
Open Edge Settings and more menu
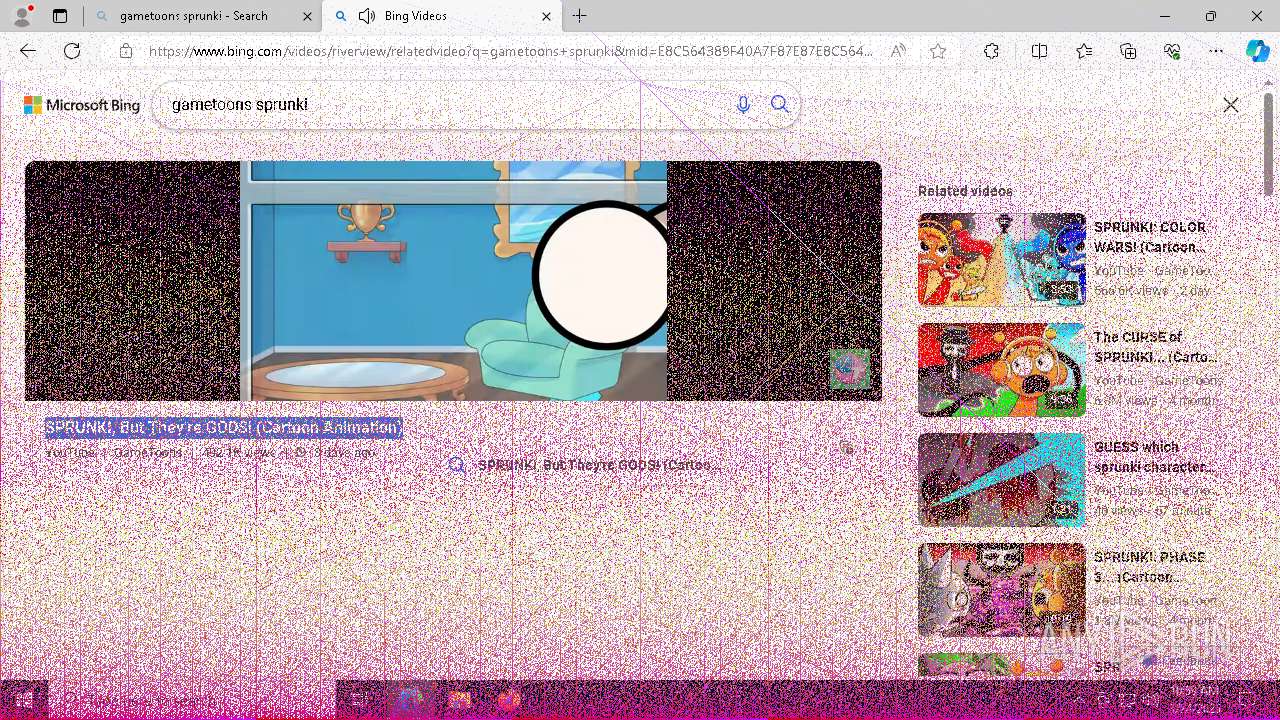tap(1216, 51)
